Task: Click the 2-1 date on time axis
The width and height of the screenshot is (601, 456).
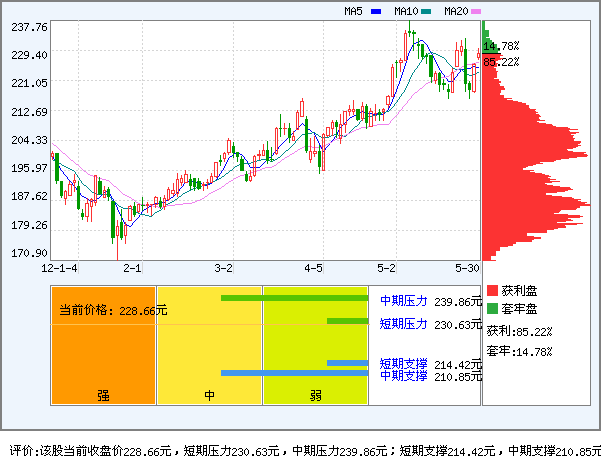Action: coord(132,268)
